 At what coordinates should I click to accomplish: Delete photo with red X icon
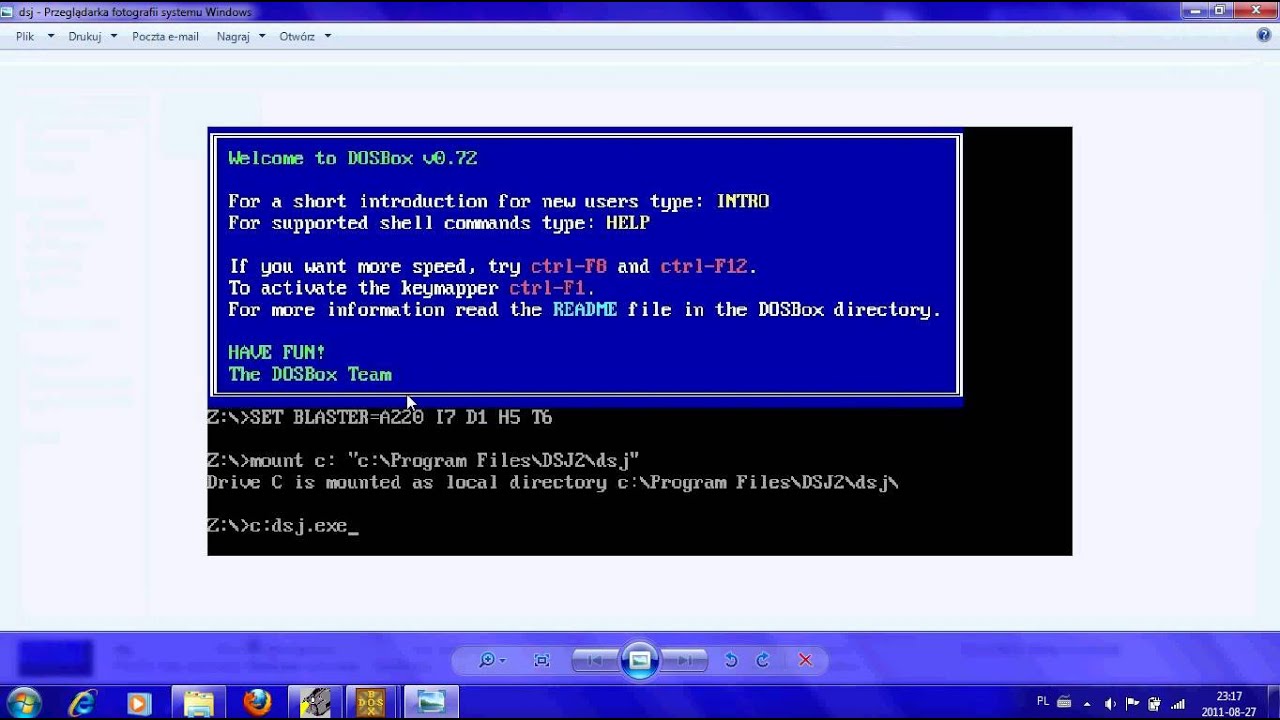point(805,660)
